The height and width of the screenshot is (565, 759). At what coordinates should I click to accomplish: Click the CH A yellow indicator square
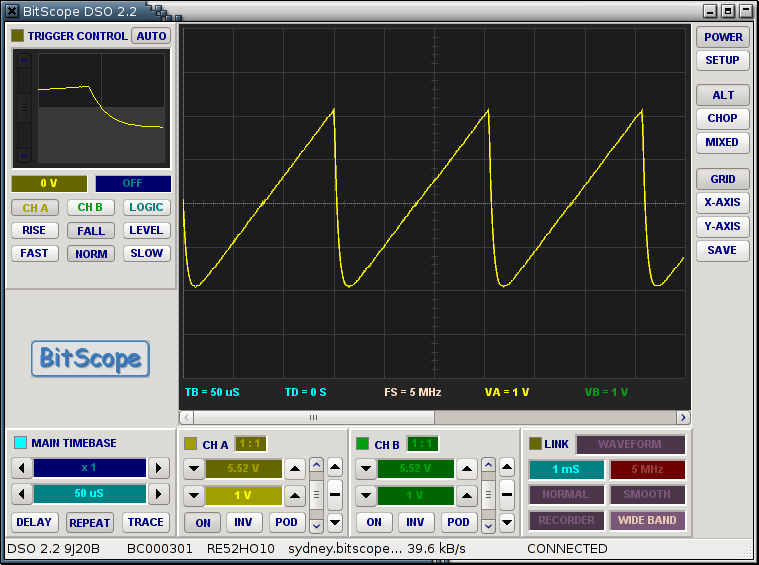[x=190, y=444]
